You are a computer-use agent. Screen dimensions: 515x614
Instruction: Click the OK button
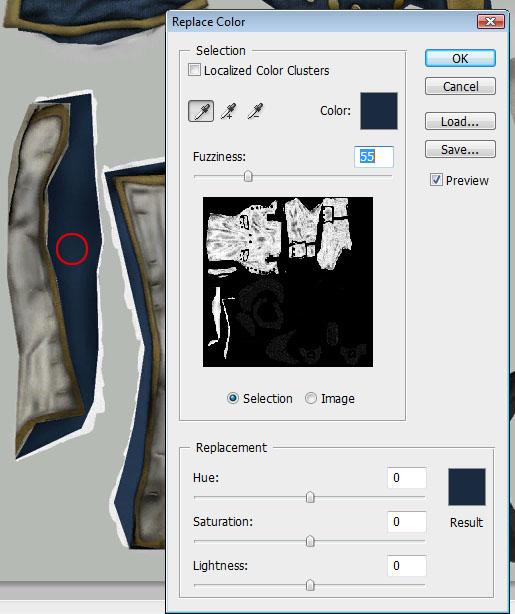click(x=460, y=58)
